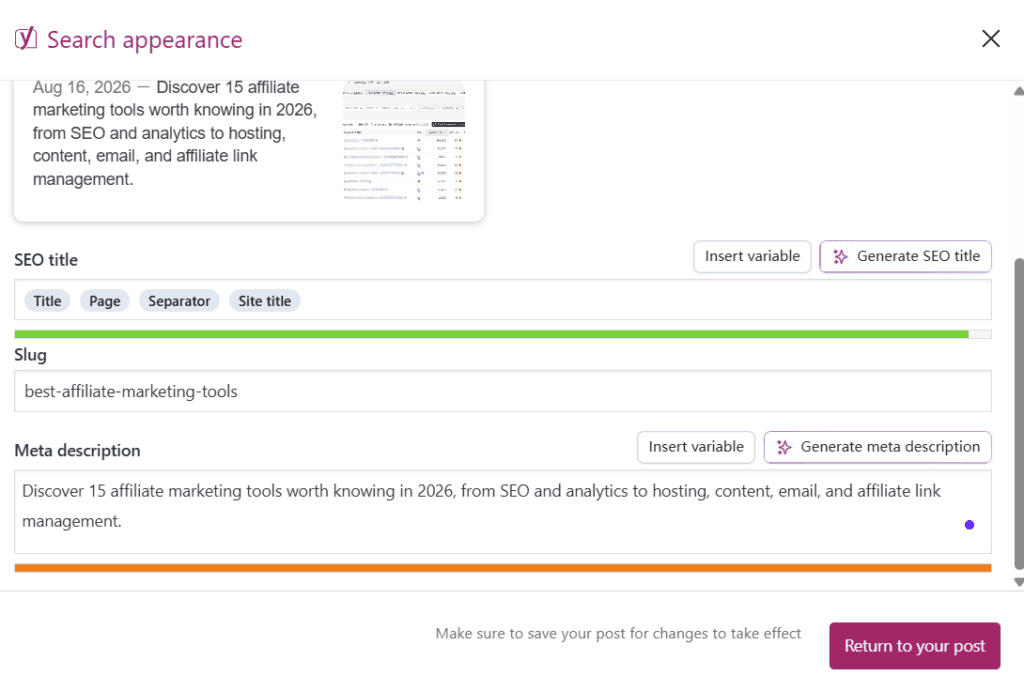Click into the Meta description text area
This screenshot has width=1024, height=691.
[503, 511]
